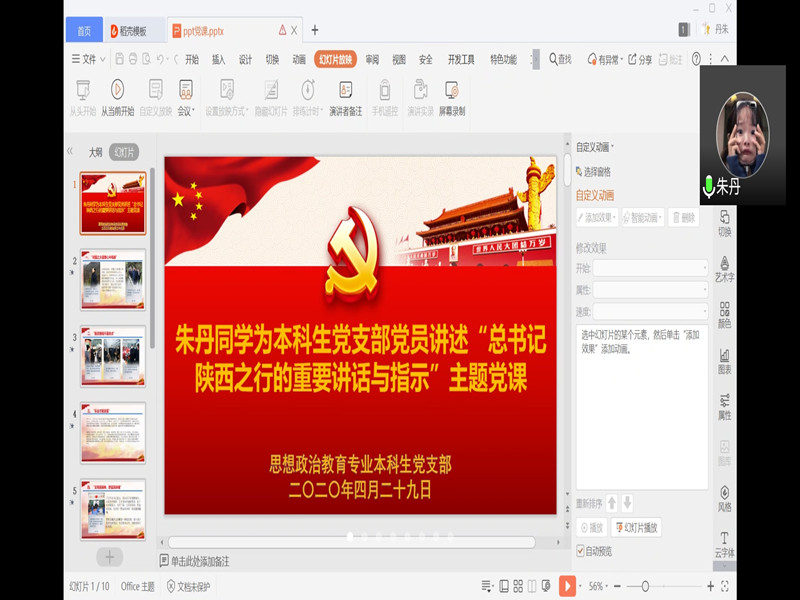The image size is (800, 600).
Task: Open the 特色功能 ribbon tab
Action: [x=503, y=59]
